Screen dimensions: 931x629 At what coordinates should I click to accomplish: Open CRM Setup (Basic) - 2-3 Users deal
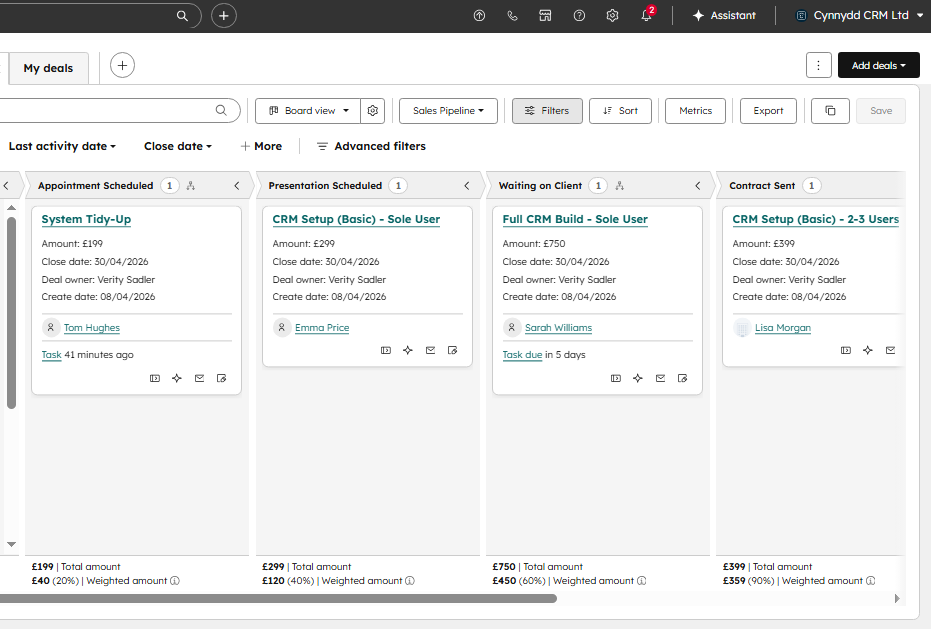tap(816, 219)
